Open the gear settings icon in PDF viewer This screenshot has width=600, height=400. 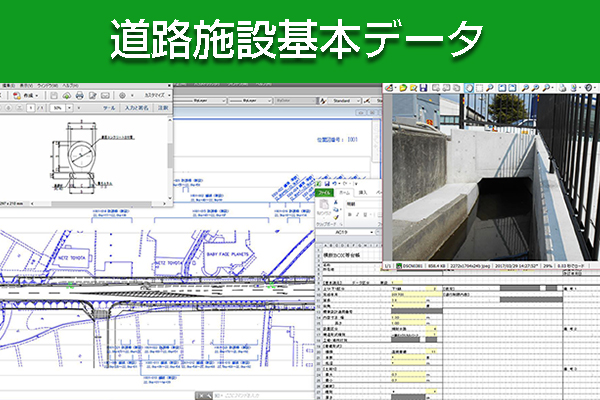(122, 95)
